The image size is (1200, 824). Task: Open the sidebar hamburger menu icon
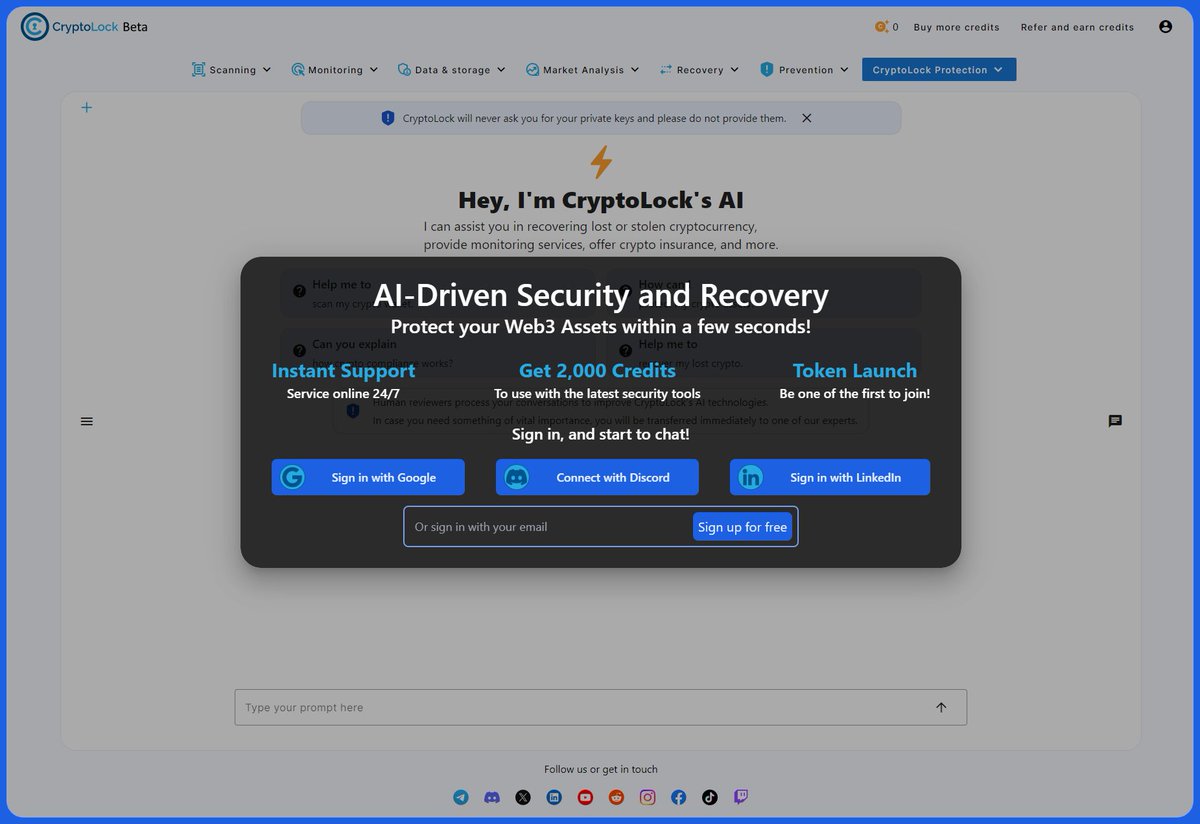(86, 421)
